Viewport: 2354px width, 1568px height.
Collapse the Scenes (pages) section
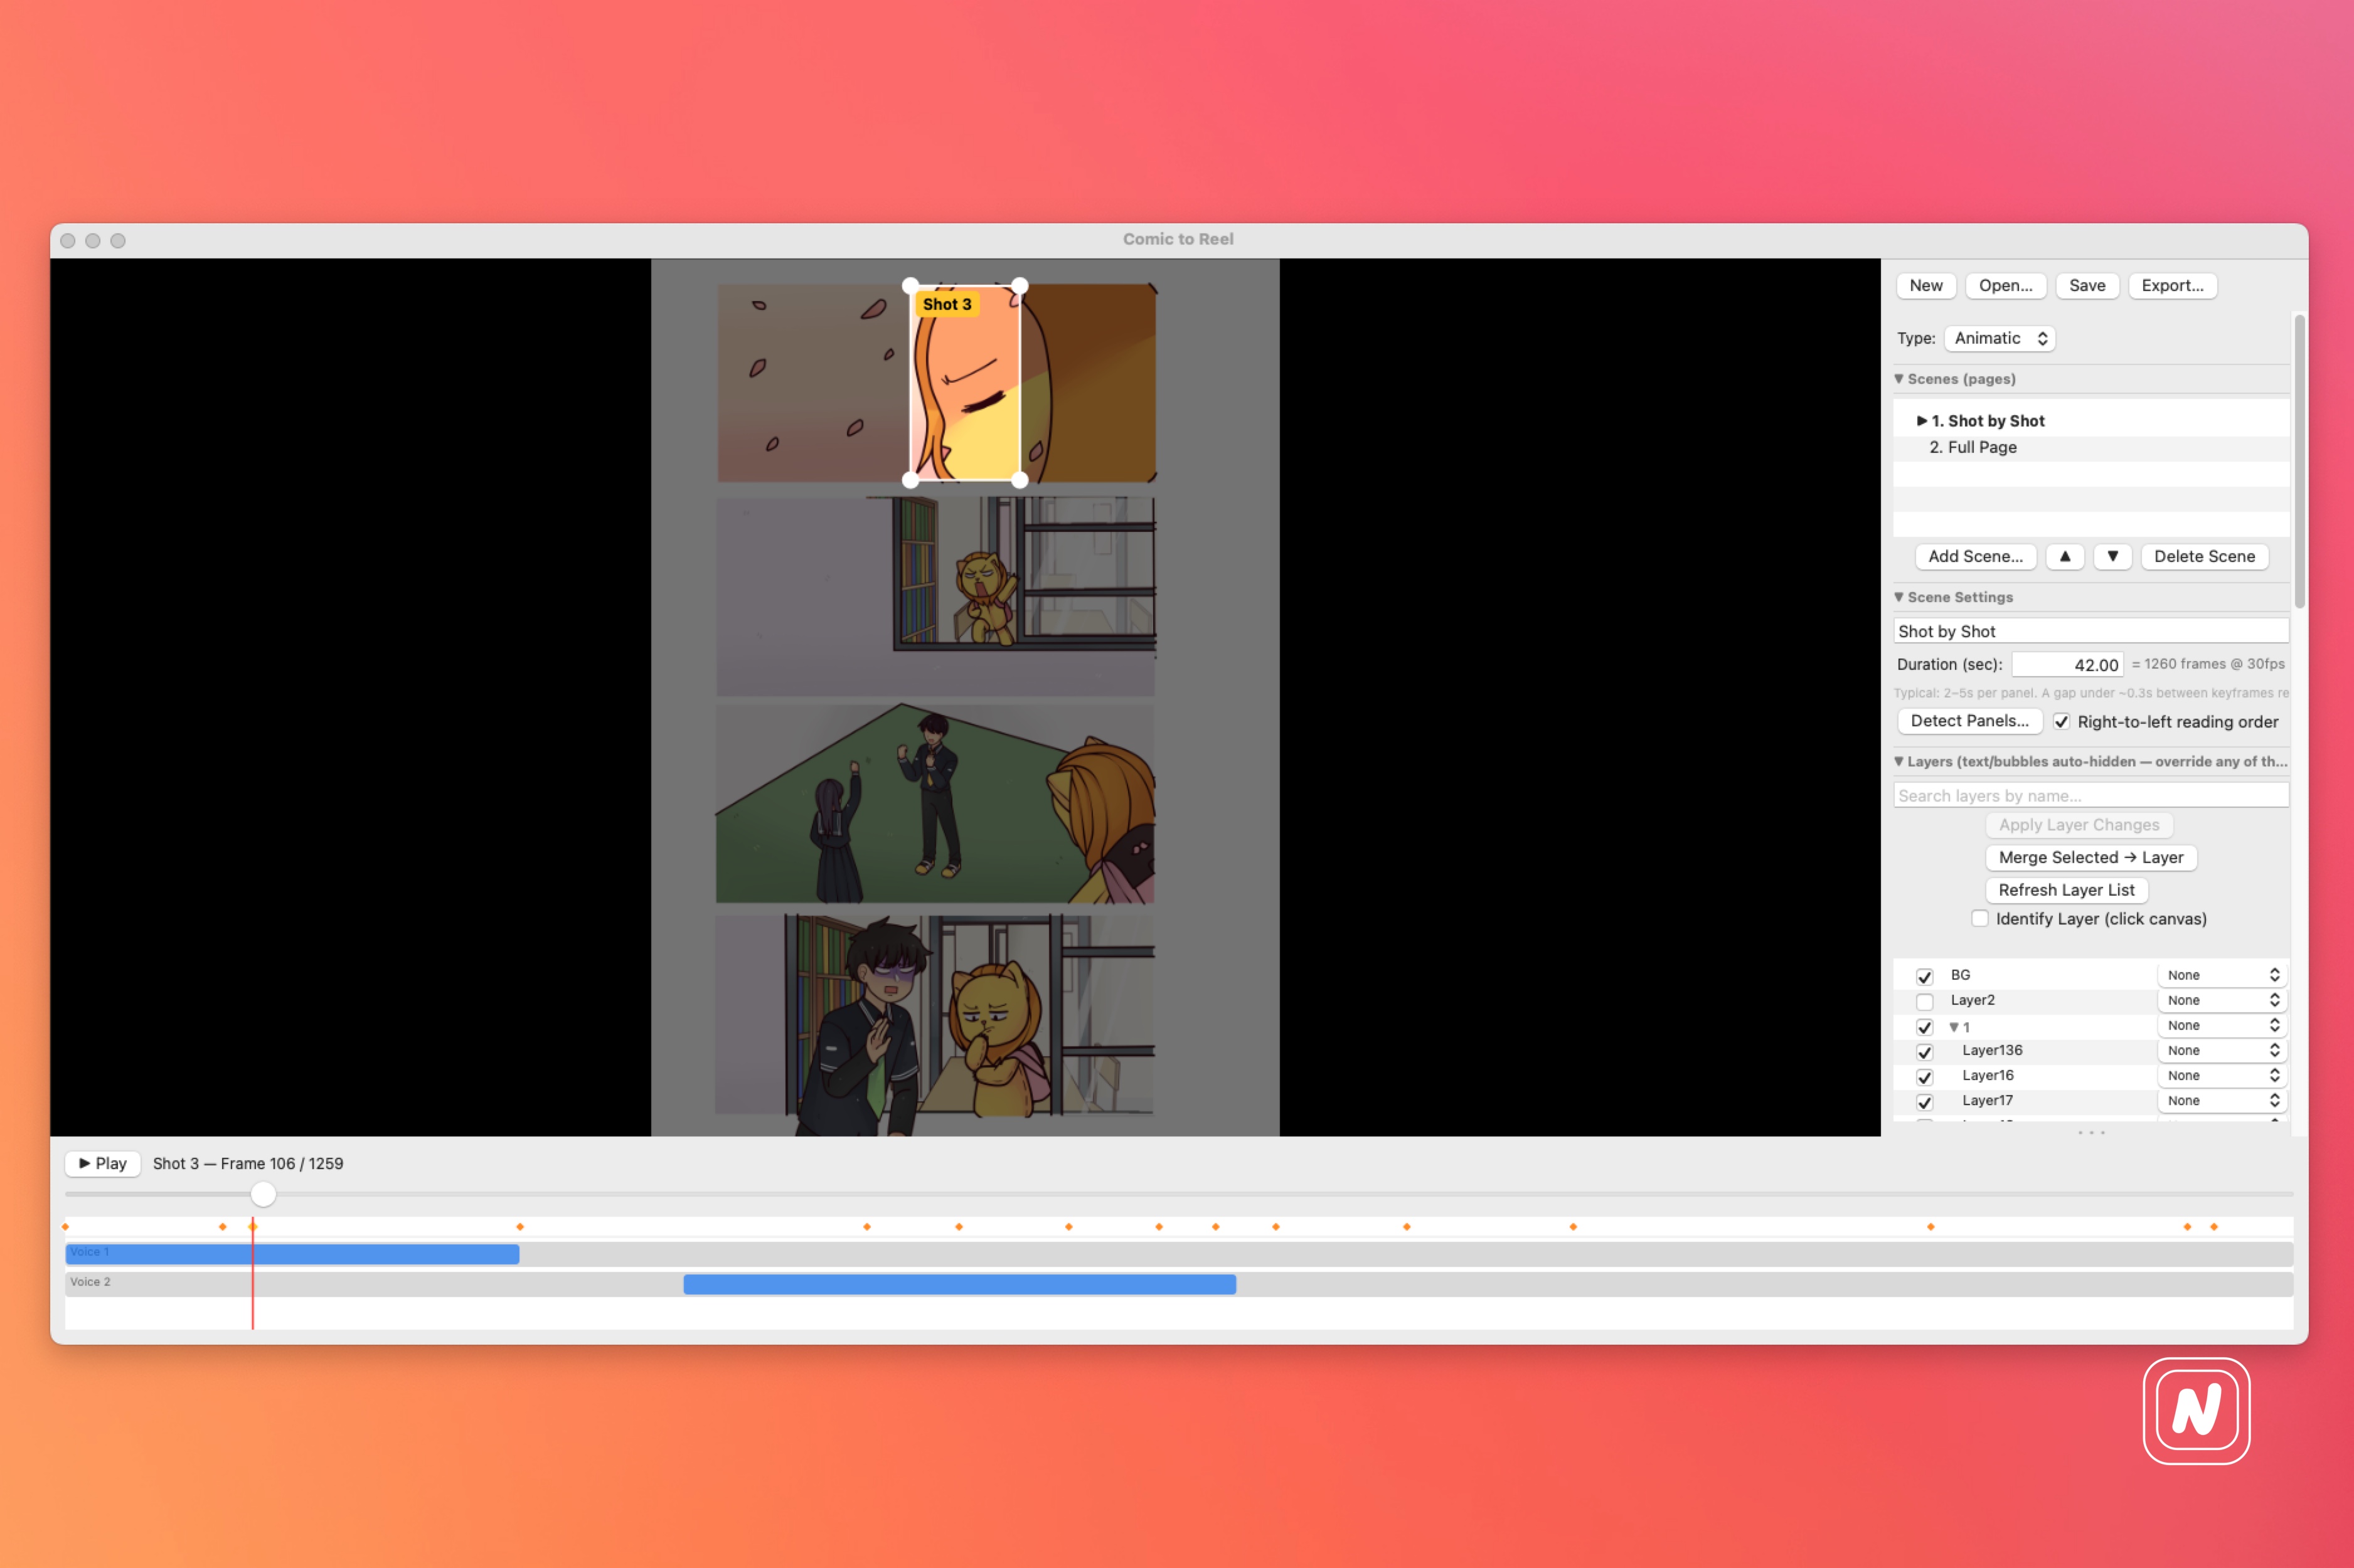(1899, 379)
